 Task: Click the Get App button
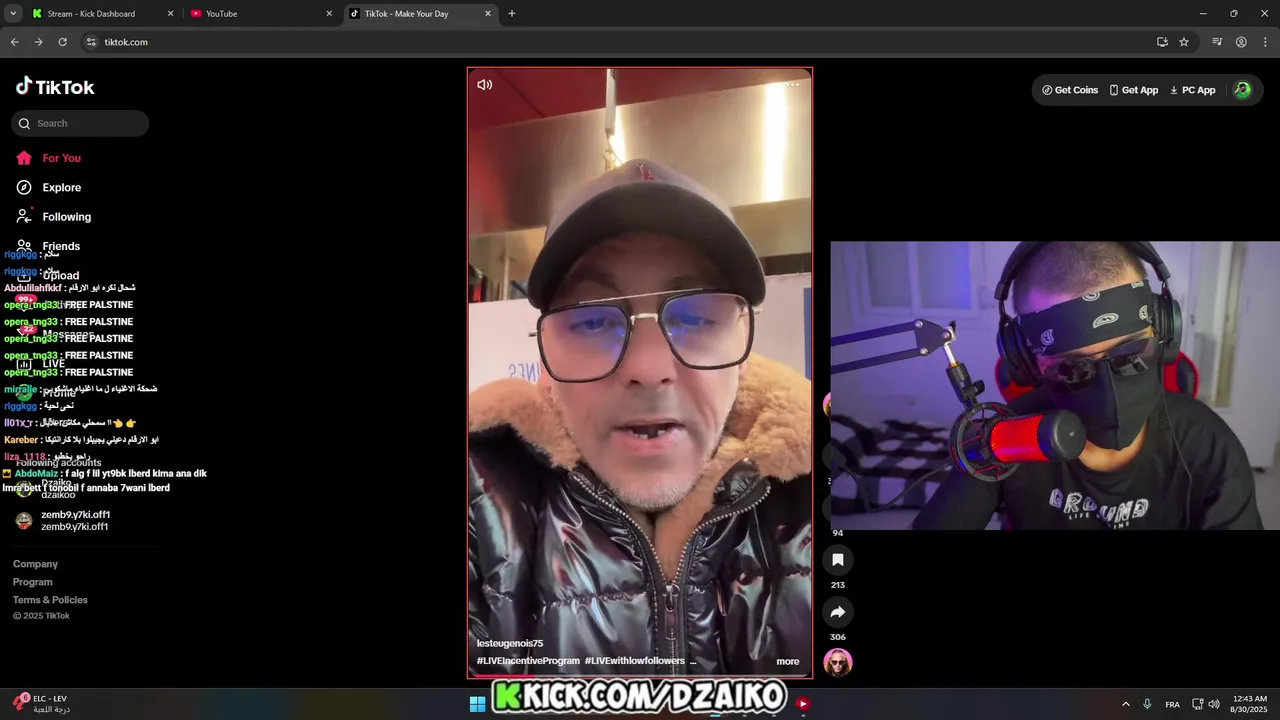1134,90
